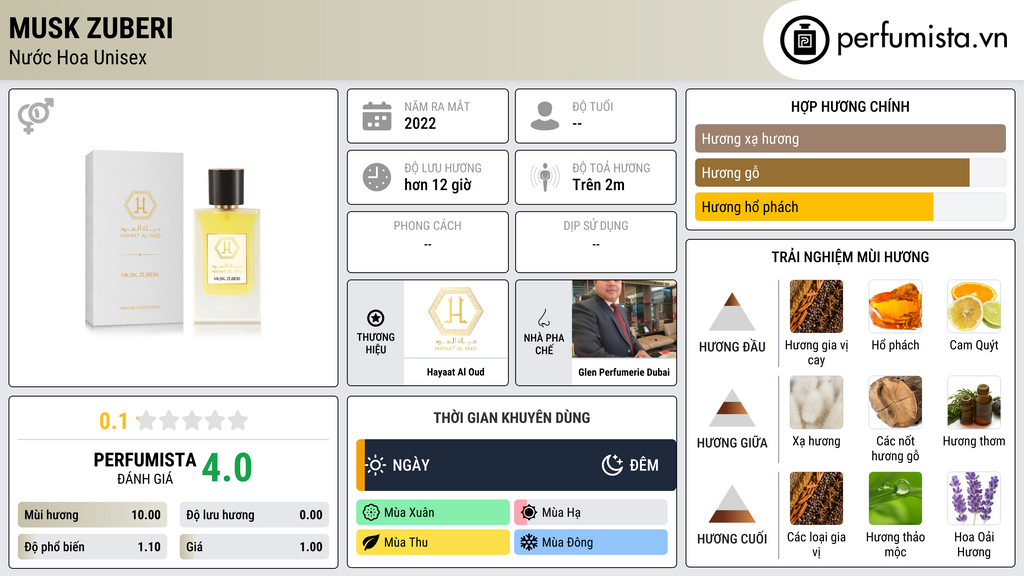
Task: Click the calendar icon beside Năm ra mắt
Action: click(x=377, y=116)
